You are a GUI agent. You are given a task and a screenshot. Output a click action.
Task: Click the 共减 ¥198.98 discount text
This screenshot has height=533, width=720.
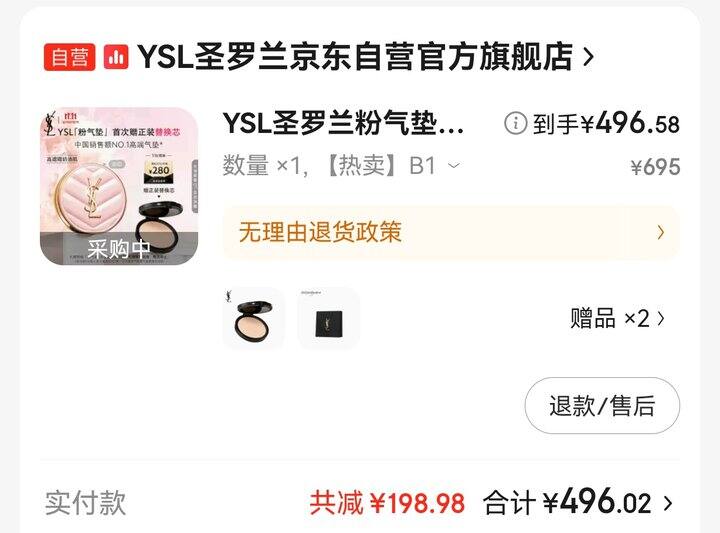(387, 503)
